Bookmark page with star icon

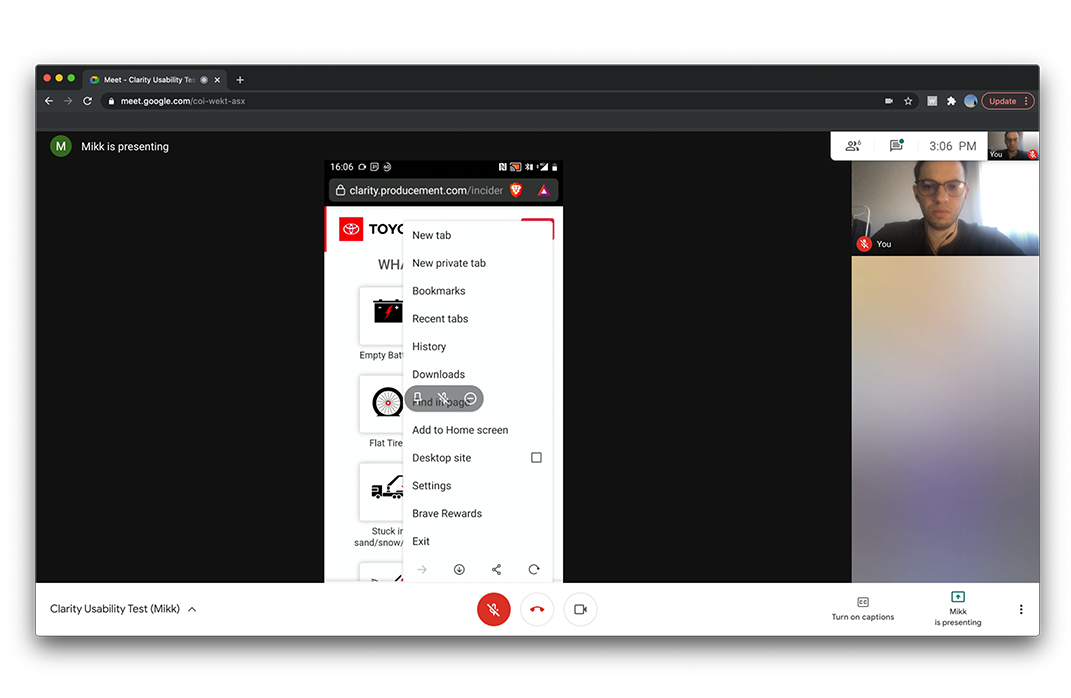pos(908,101)
